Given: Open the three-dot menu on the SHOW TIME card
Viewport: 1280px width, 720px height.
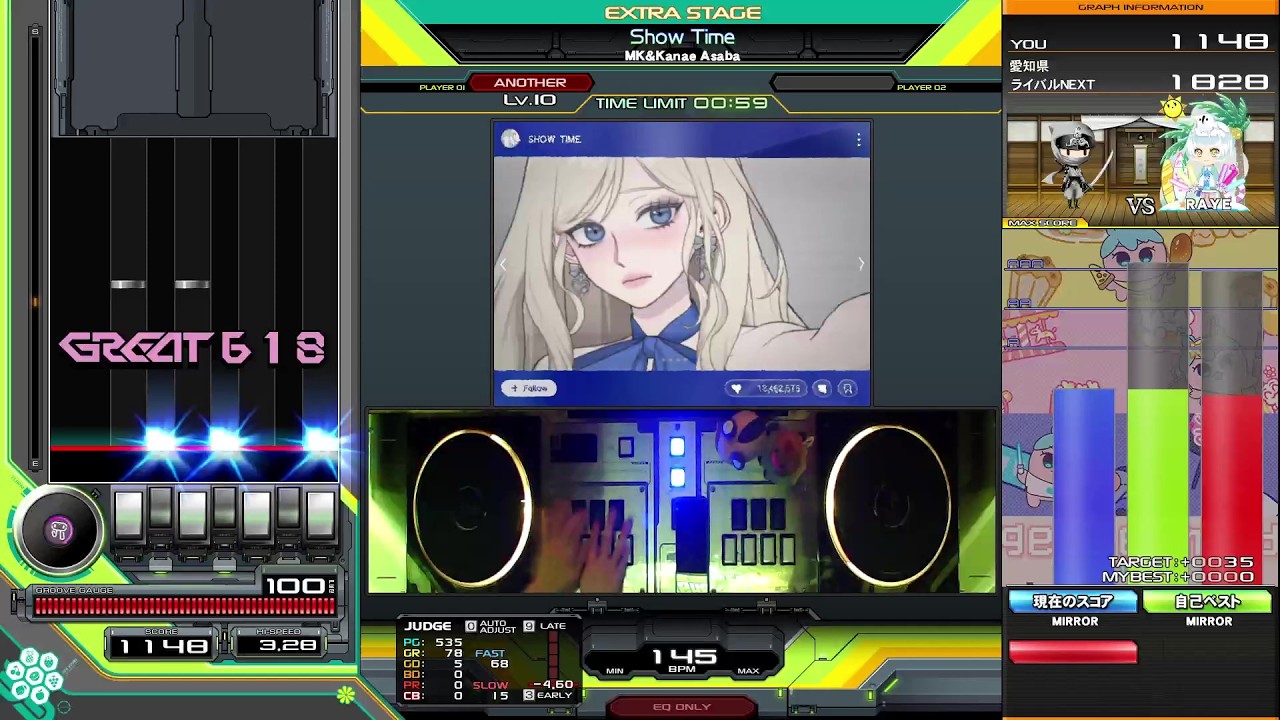Looking at the screenshot, I should click(x=858, y=139).
